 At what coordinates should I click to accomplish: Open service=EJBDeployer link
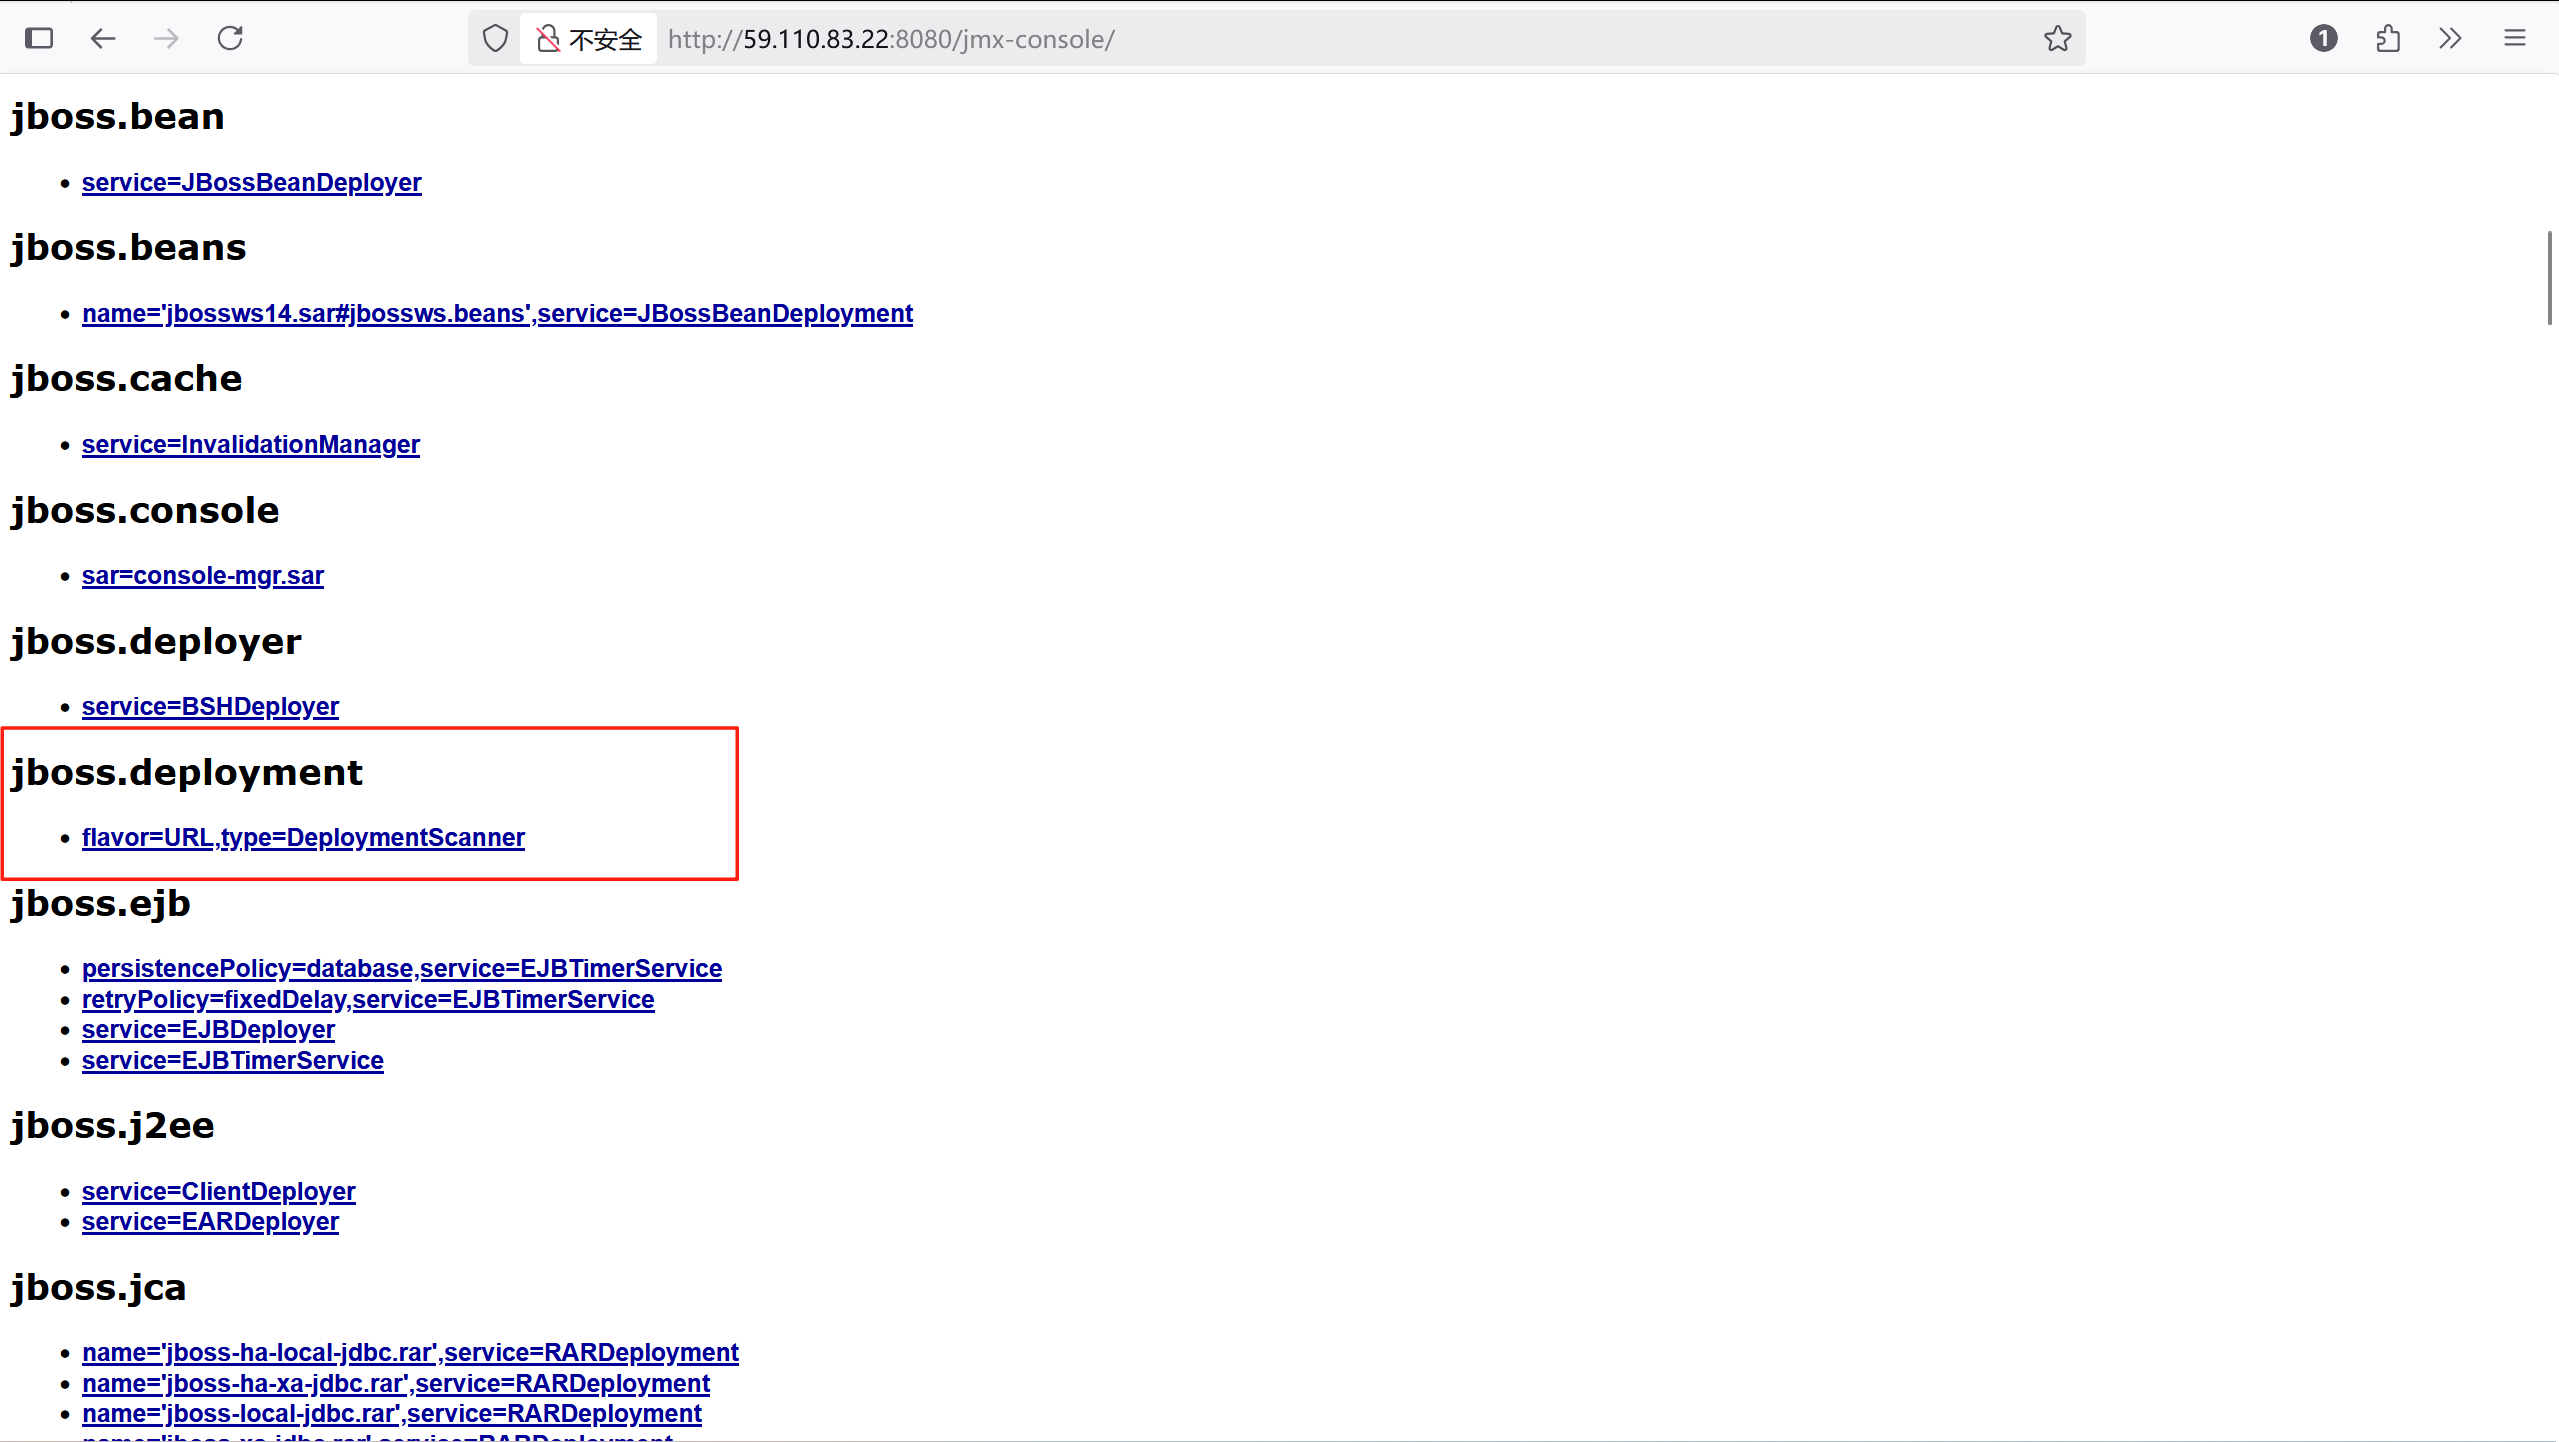pos(208,1030)
